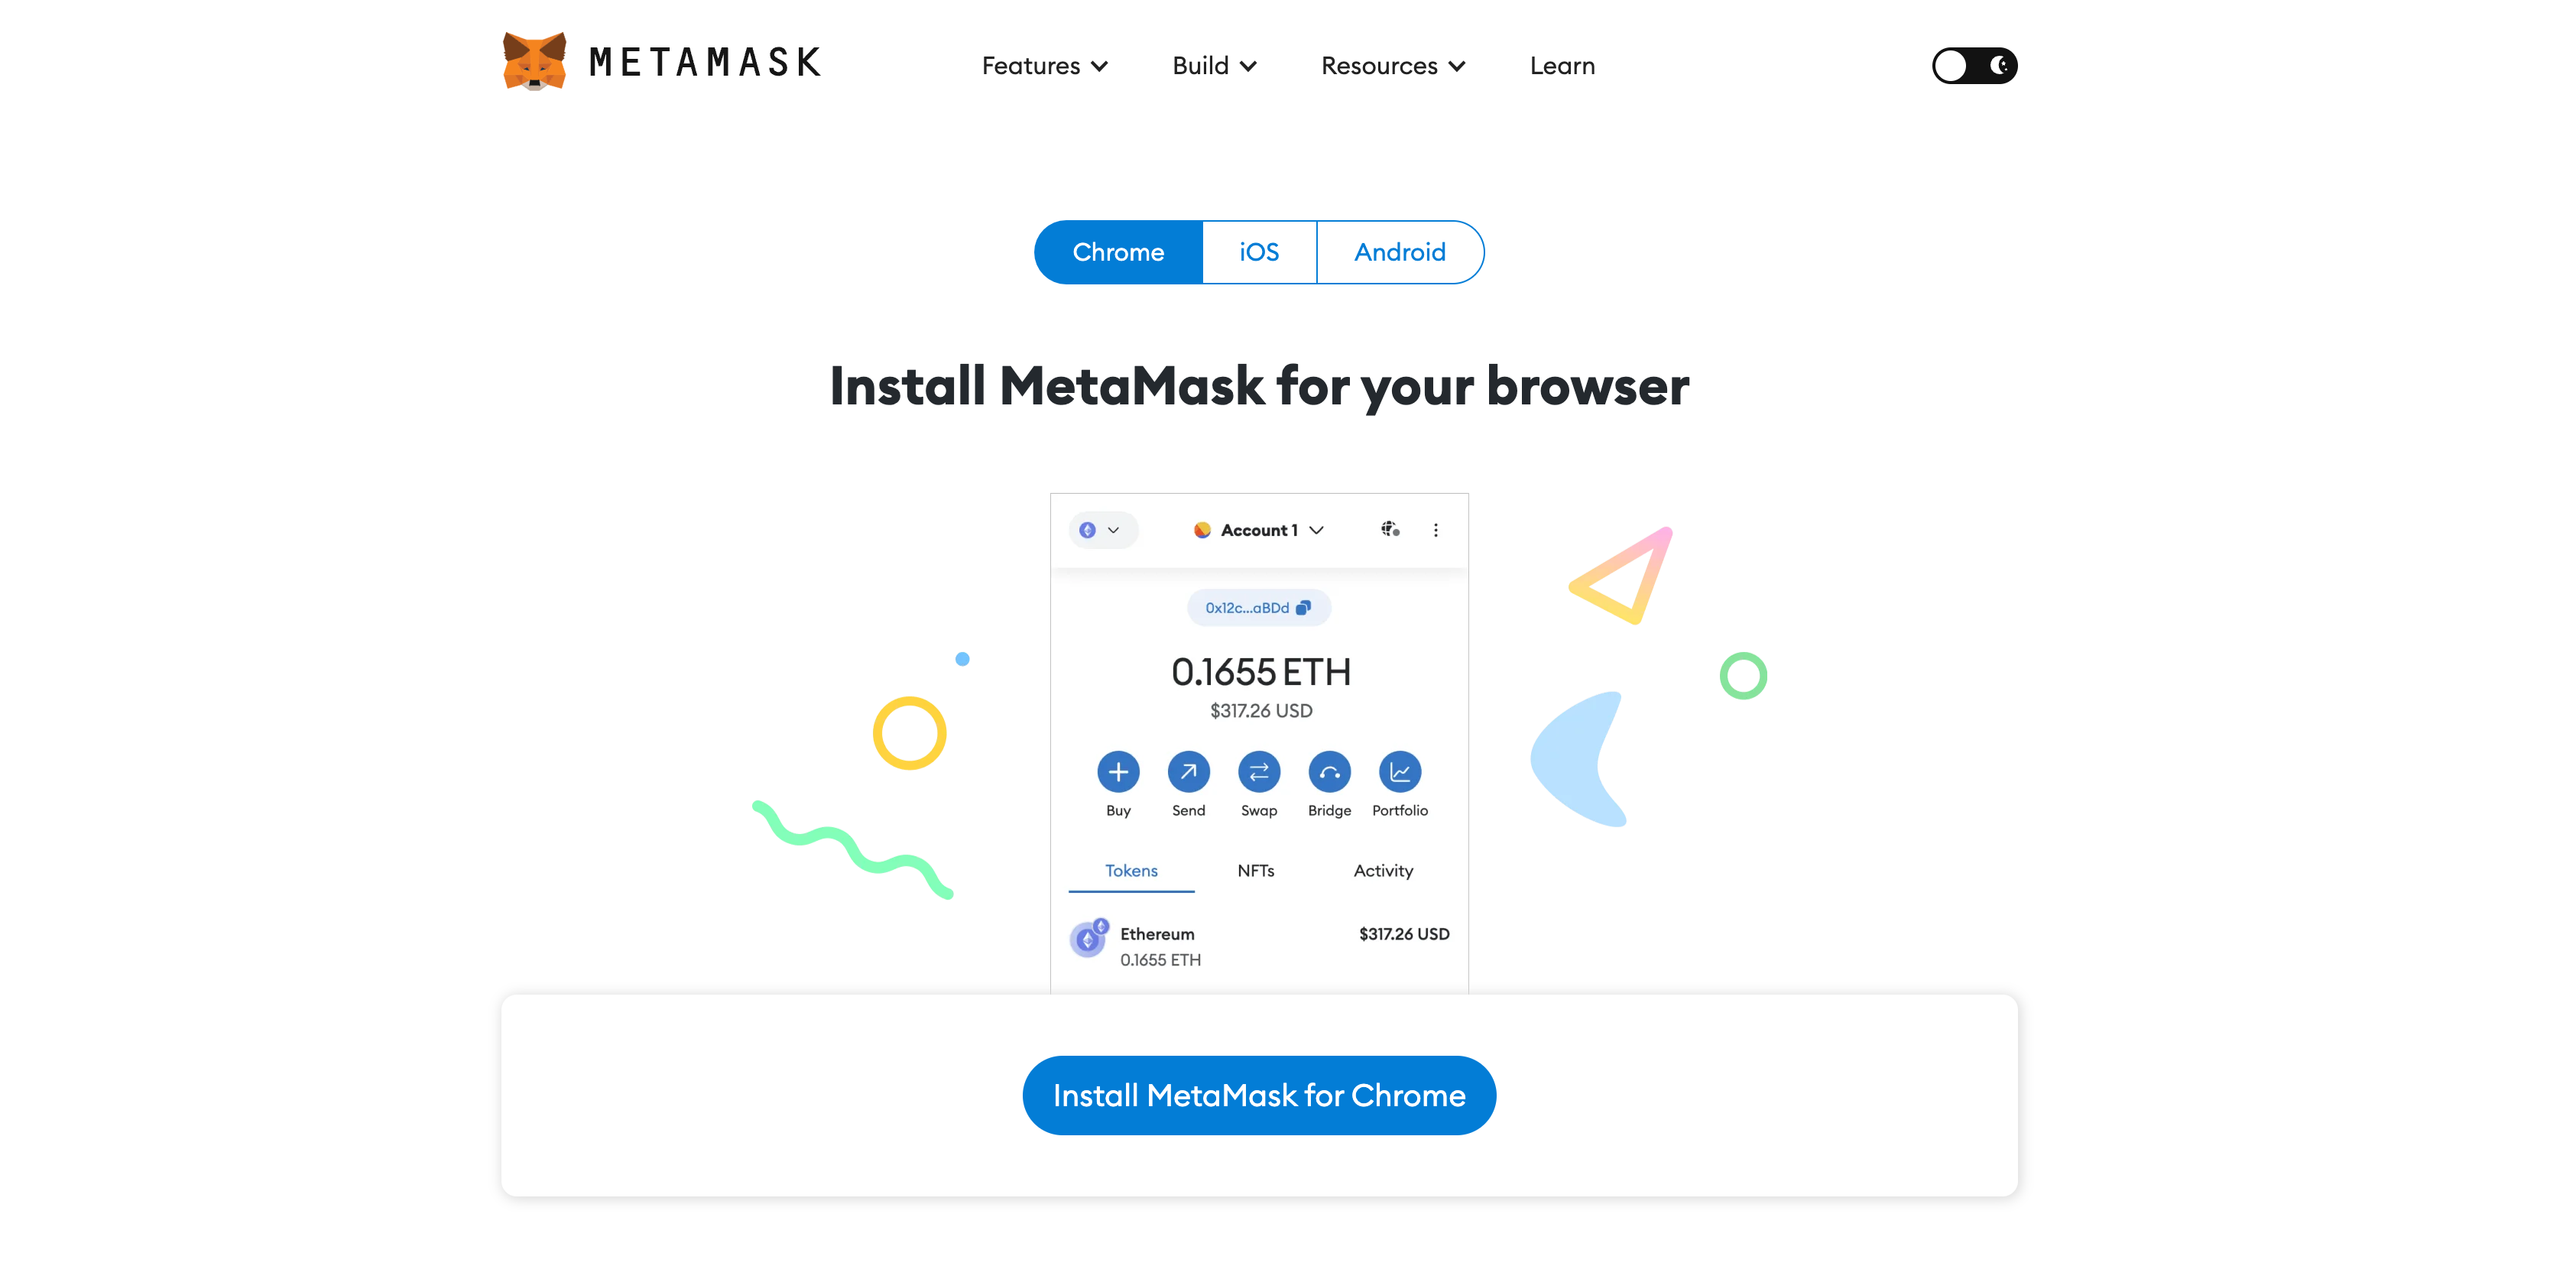Click the Portfolio icon in wallet

point(1400,771)
